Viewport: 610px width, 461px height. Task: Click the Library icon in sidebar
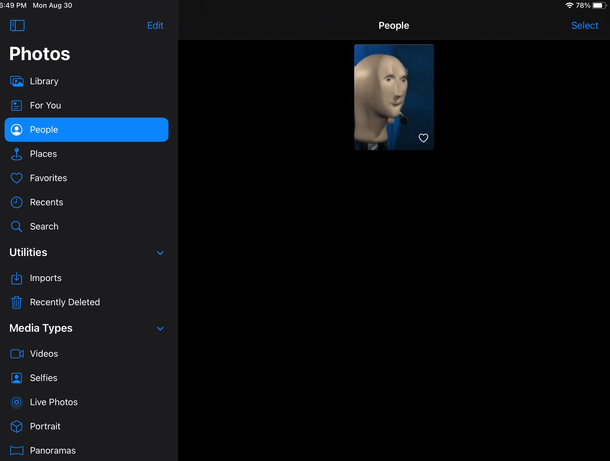click(16, 81)
